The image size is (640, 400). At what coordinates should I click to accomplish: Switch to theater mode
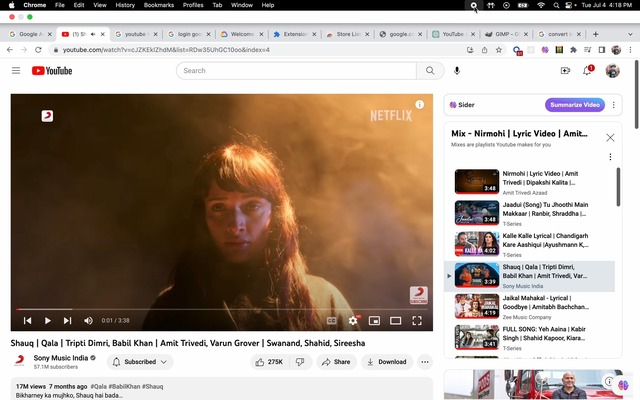396,320
